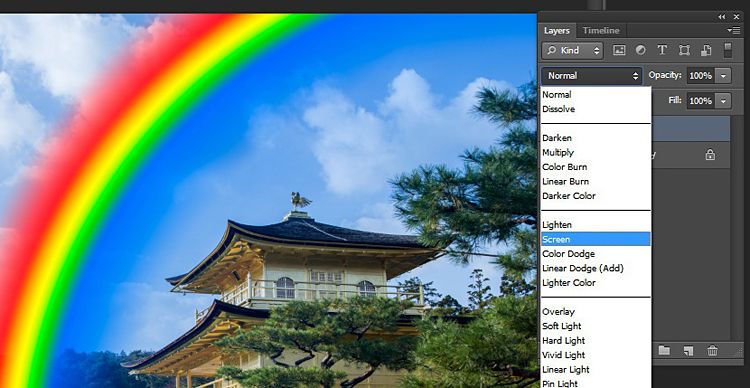Open the Fill slider dropdown arrow
Screen dimensions: 750x388
point(724,101)
